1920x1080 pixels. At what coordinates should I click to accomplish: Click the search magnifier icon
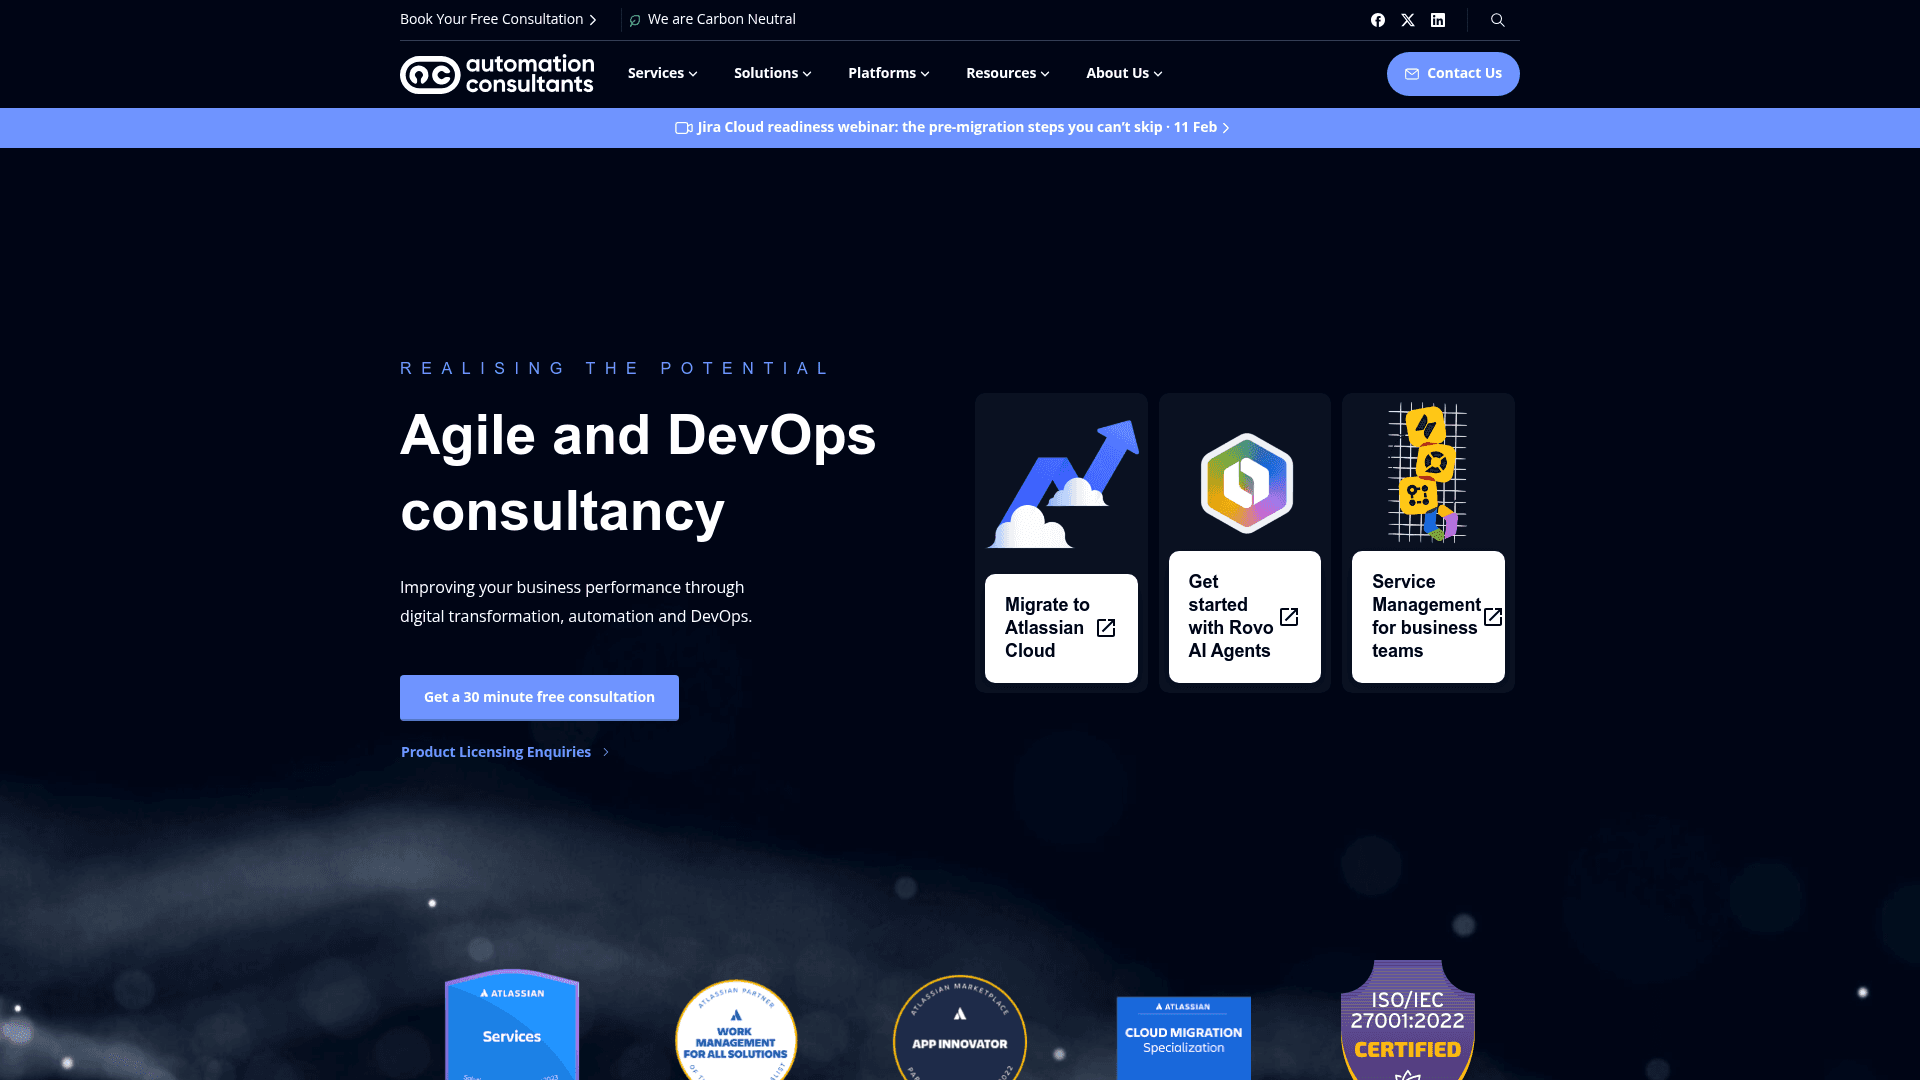click(x=1497, y=19)
